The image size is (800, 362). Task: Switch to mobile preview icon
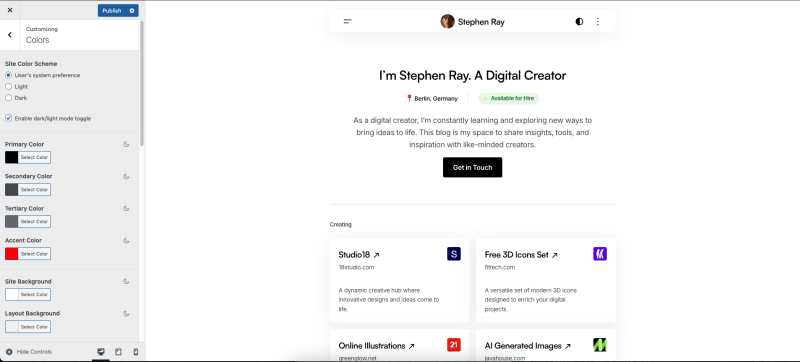point(136,352)
